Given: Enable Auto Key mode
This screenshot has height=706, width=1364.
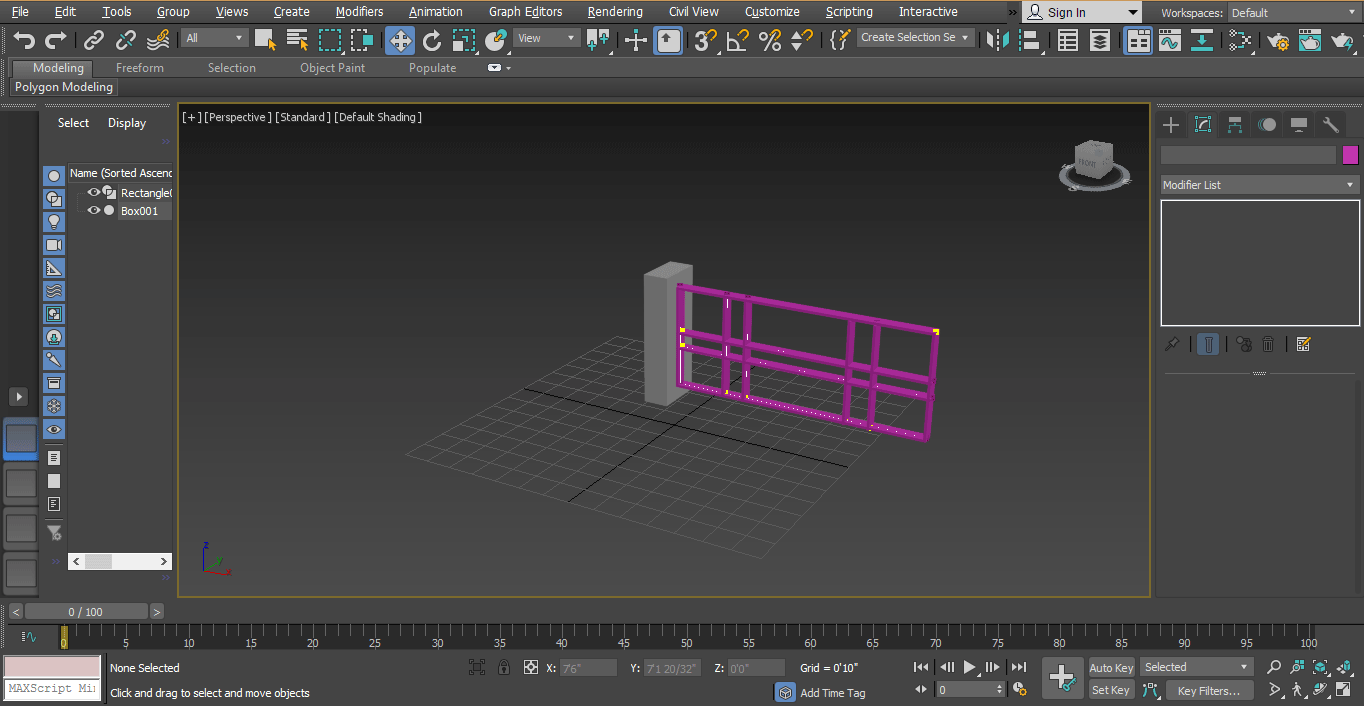Looking at the screenshot, I should coord(1111,667).
